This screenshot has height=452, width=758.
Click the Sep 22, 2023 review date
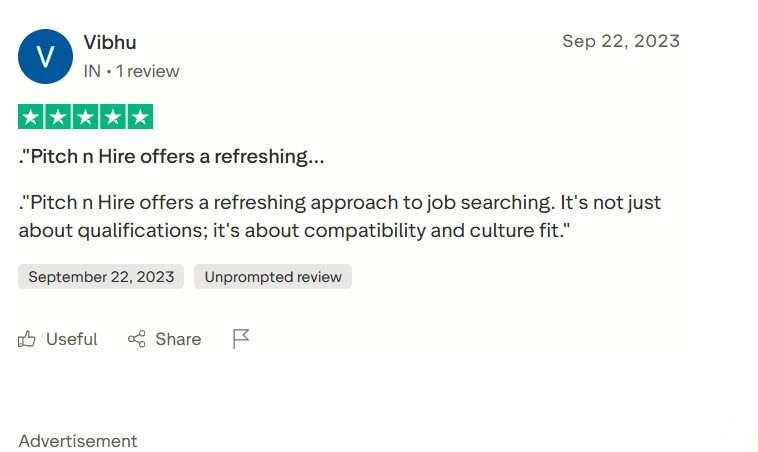(x=620, y=41)
